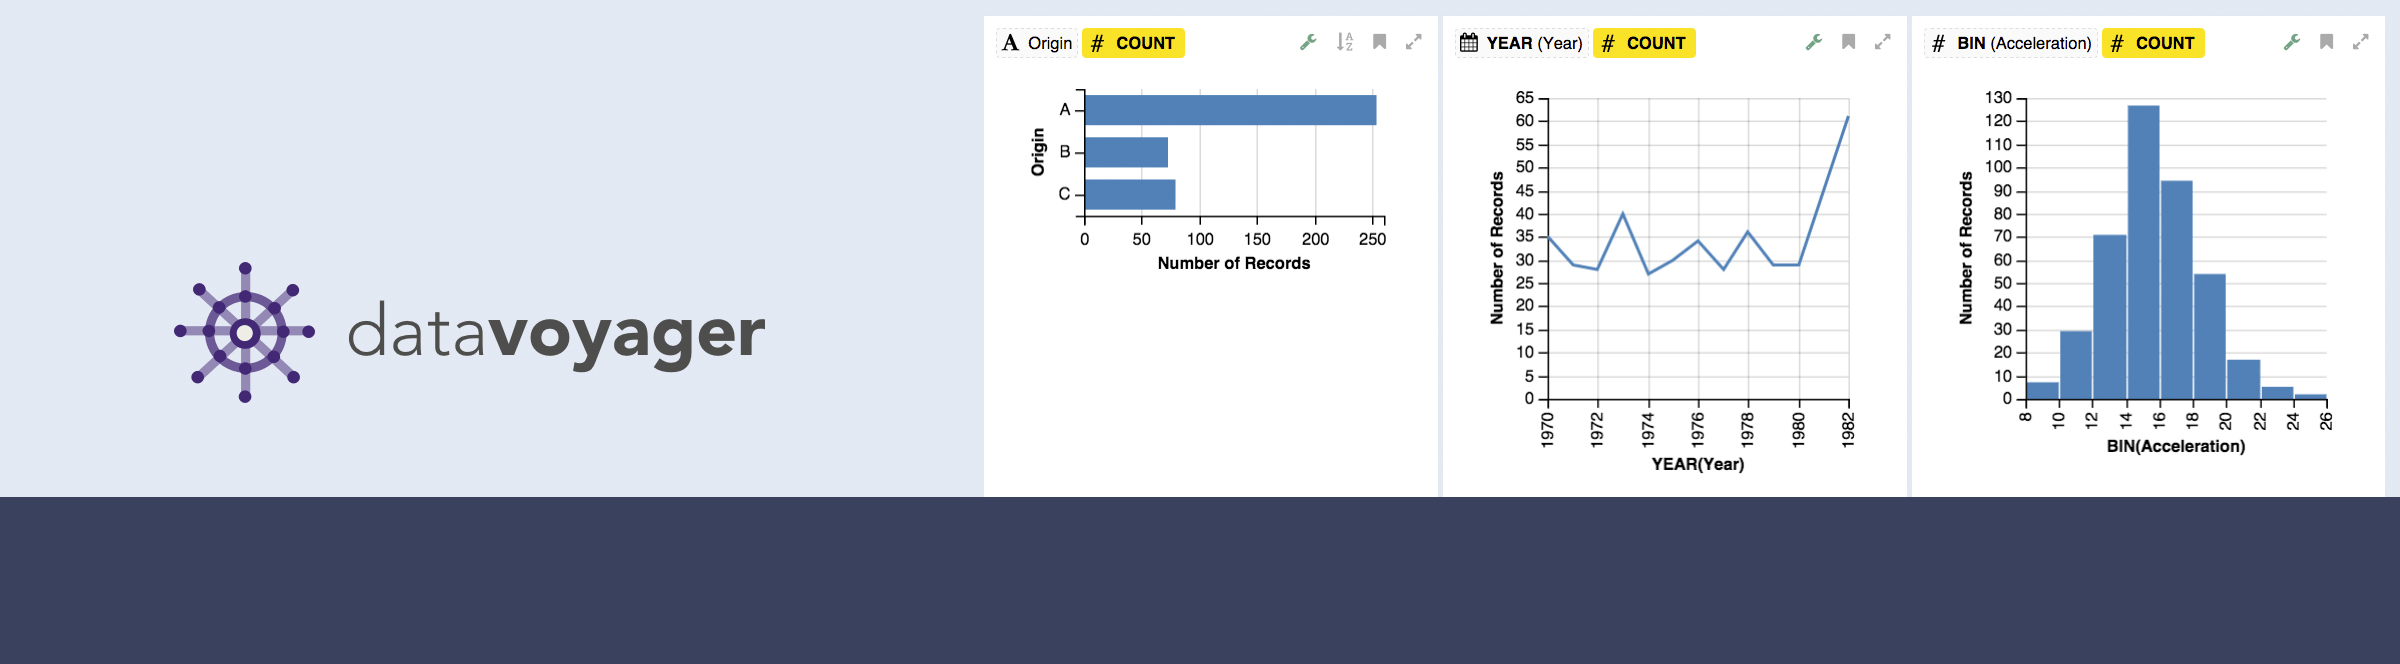Image resolution: width=2400 pixels, height=664 pixels.
Task: Click the 'YEAR(Year)' axis title
Action: point(1697,464)
